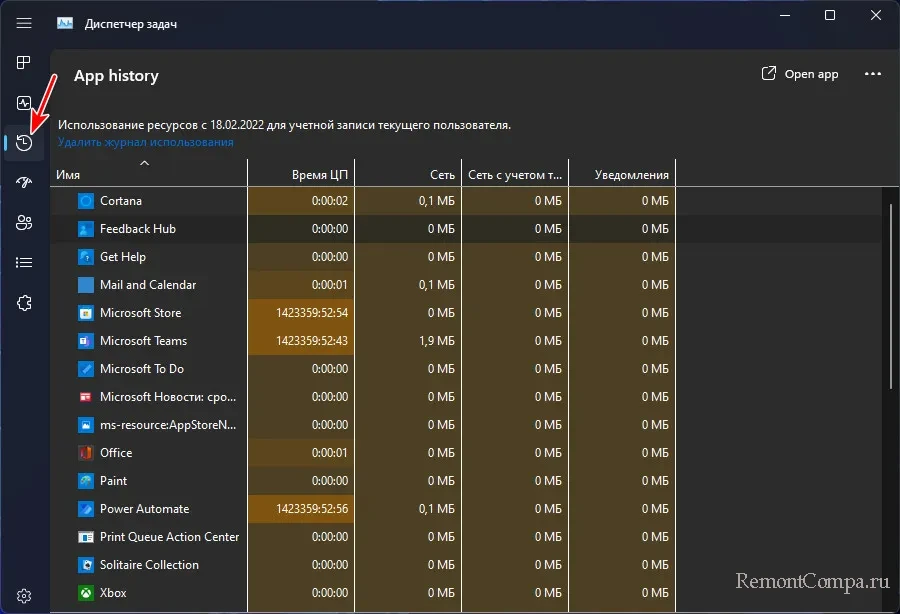Open the Services sidebar icon
Image resolution: width=900 pixels, height=614 pixels.
pos(24,303)
